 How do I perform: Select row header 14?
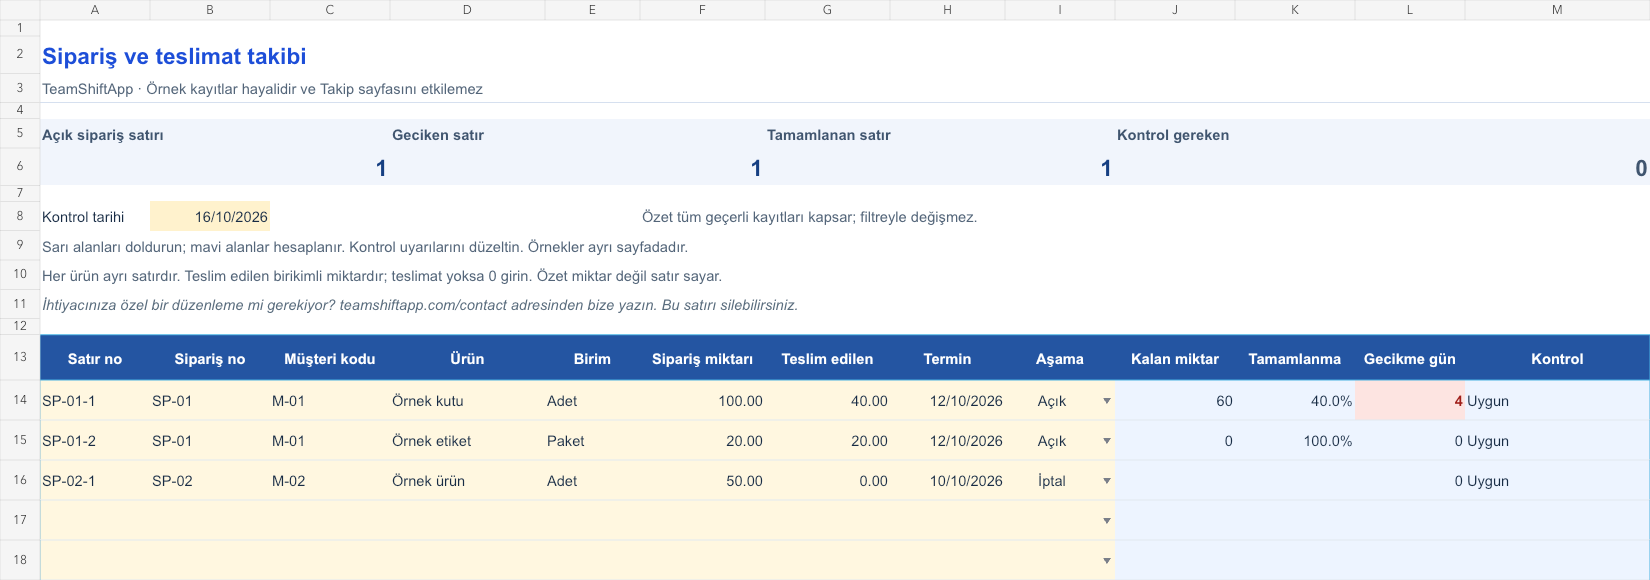[x=20, y=400]
